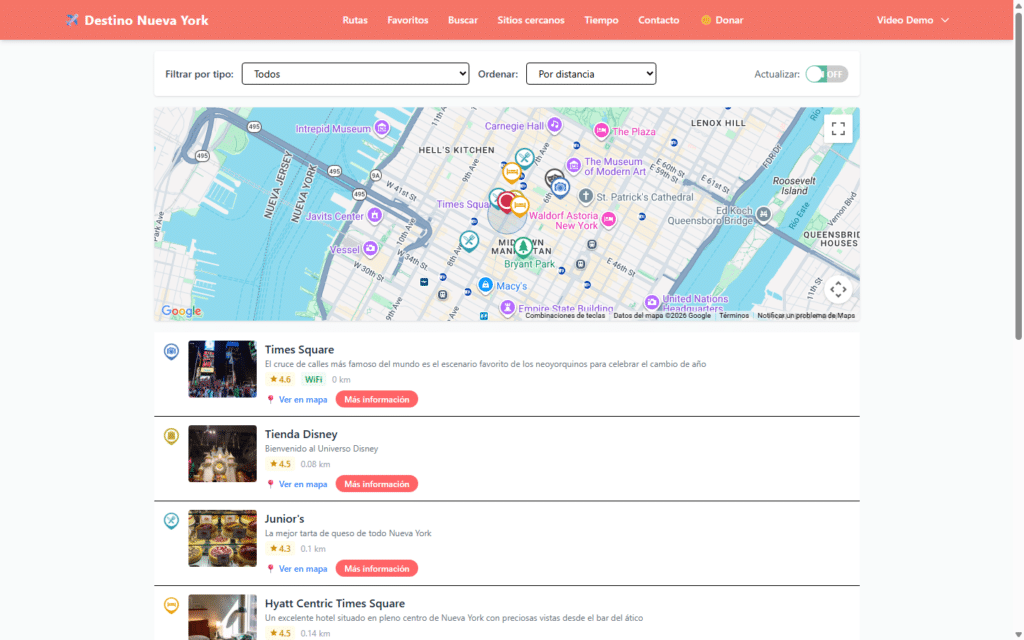
Task: Open the Ordenar dropdown
Action: 590,74
